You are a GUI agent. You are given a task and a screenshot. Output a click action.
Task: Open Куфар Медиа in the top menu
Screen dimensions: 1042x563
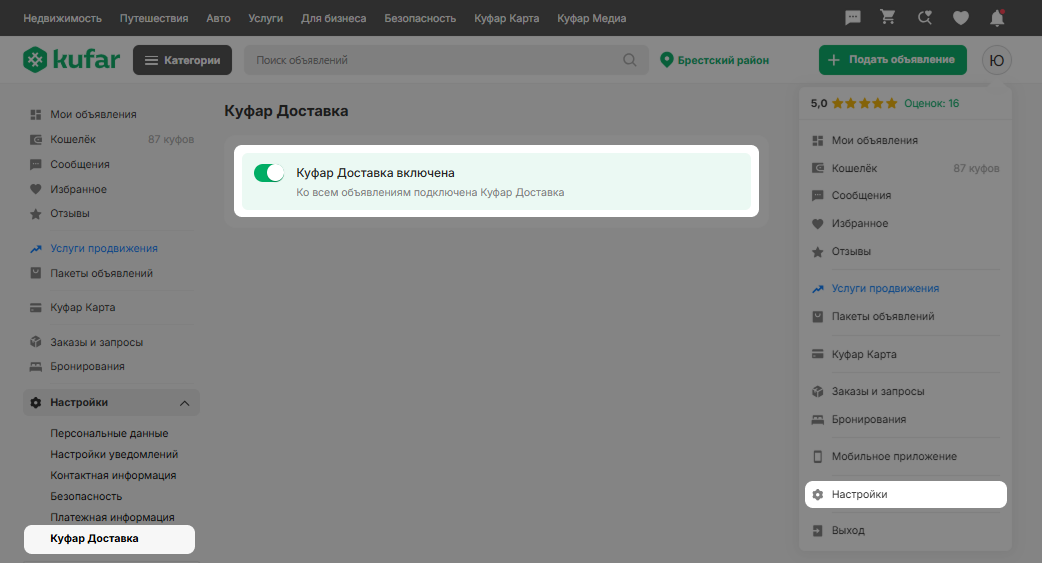point(591,18)
